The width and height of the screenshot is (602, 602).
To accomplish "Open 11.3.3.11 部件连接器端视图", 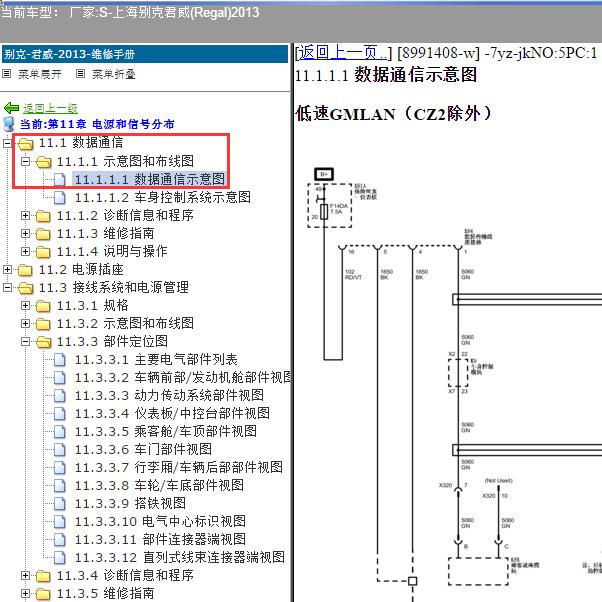I will click(160, 540).
